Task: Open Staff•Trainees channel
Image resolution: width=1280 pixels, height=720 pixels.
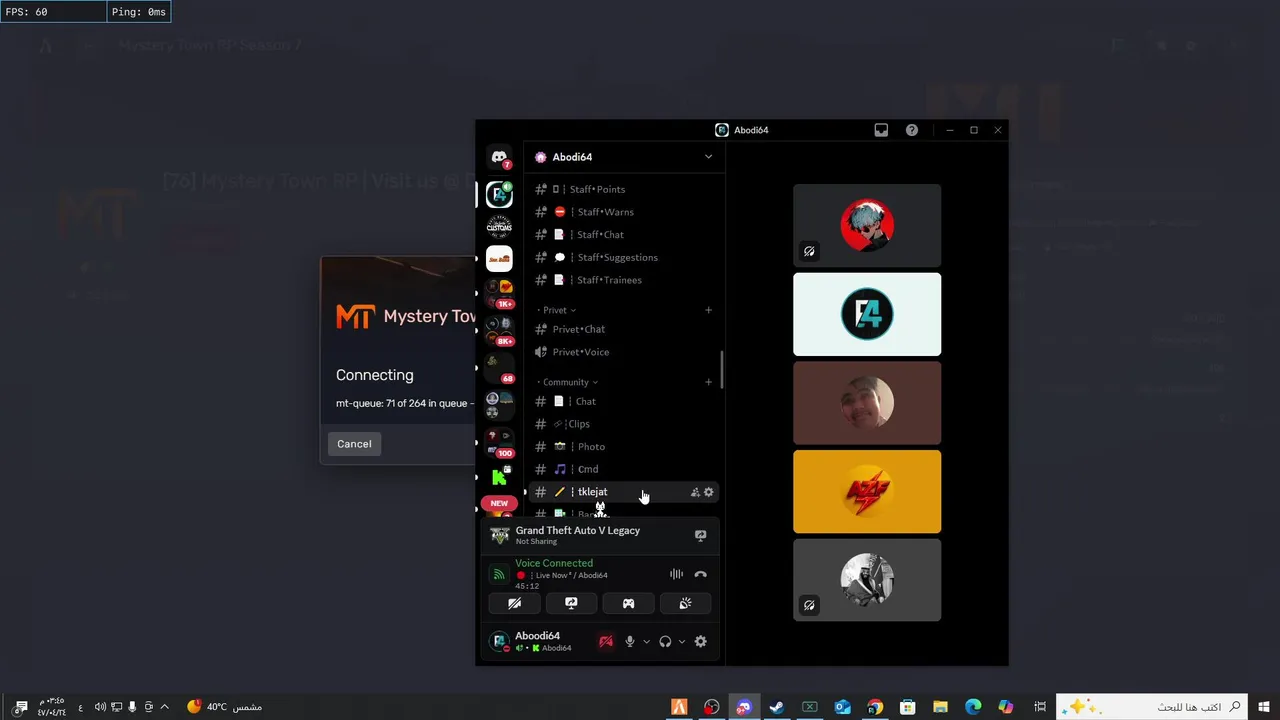Action: pyautogui.click(x=622, y=280)
